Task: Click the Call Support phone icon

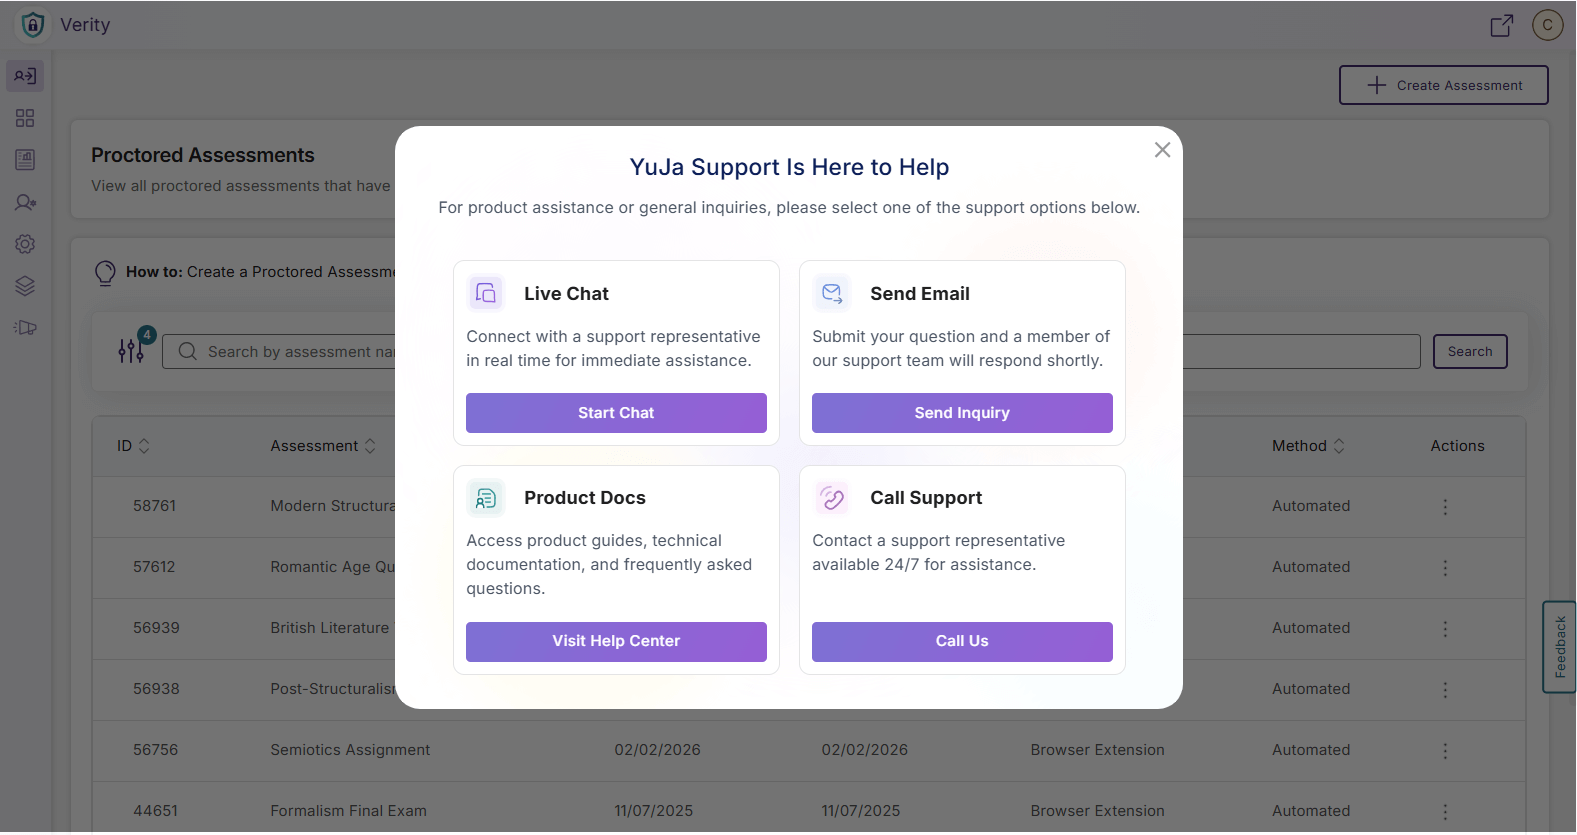Action: tap(832, 498)
